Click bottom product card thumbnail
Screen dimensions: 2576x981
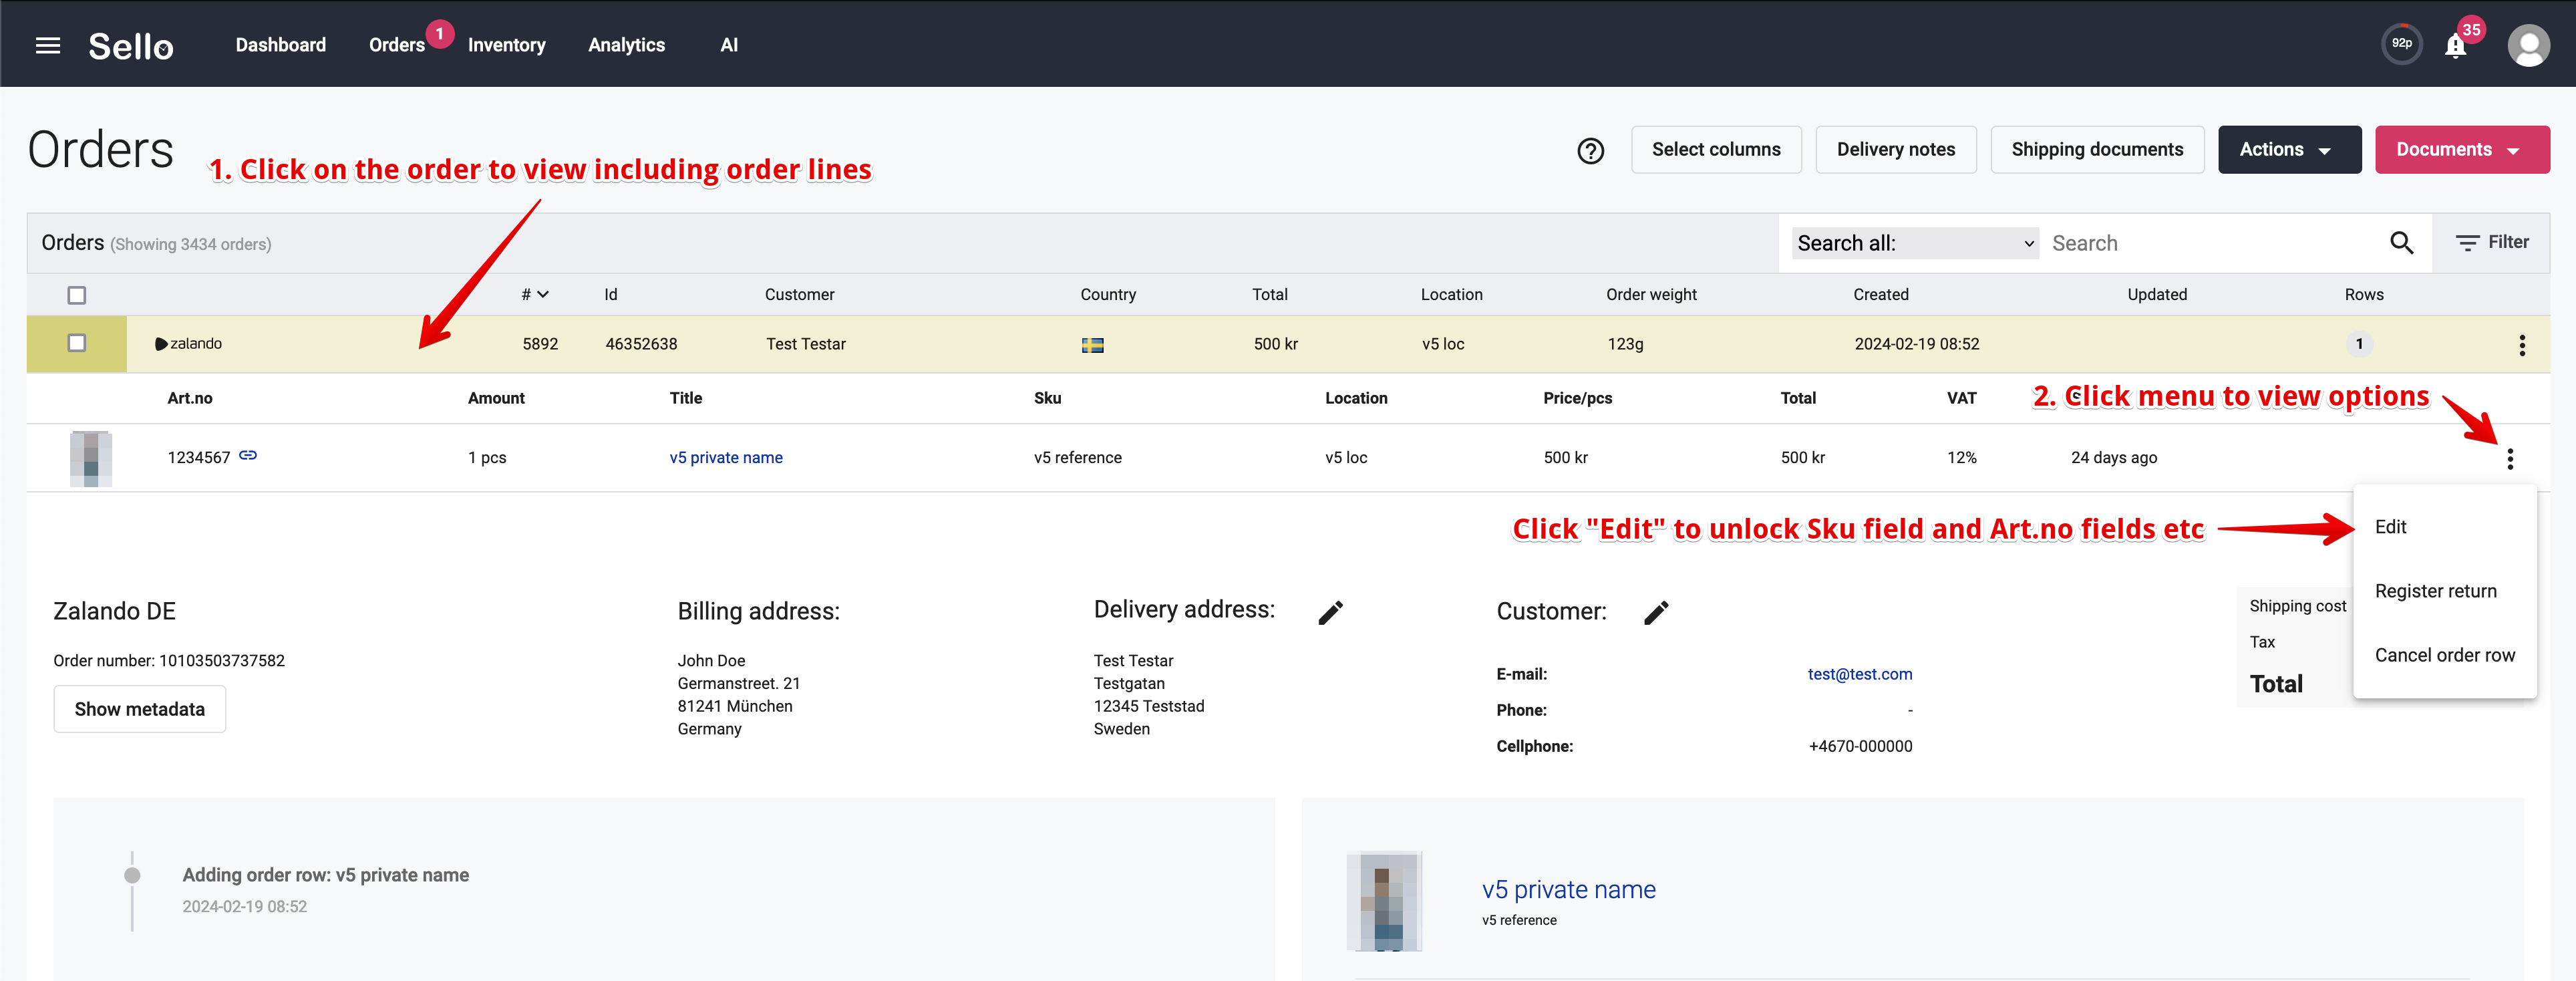1384,901
